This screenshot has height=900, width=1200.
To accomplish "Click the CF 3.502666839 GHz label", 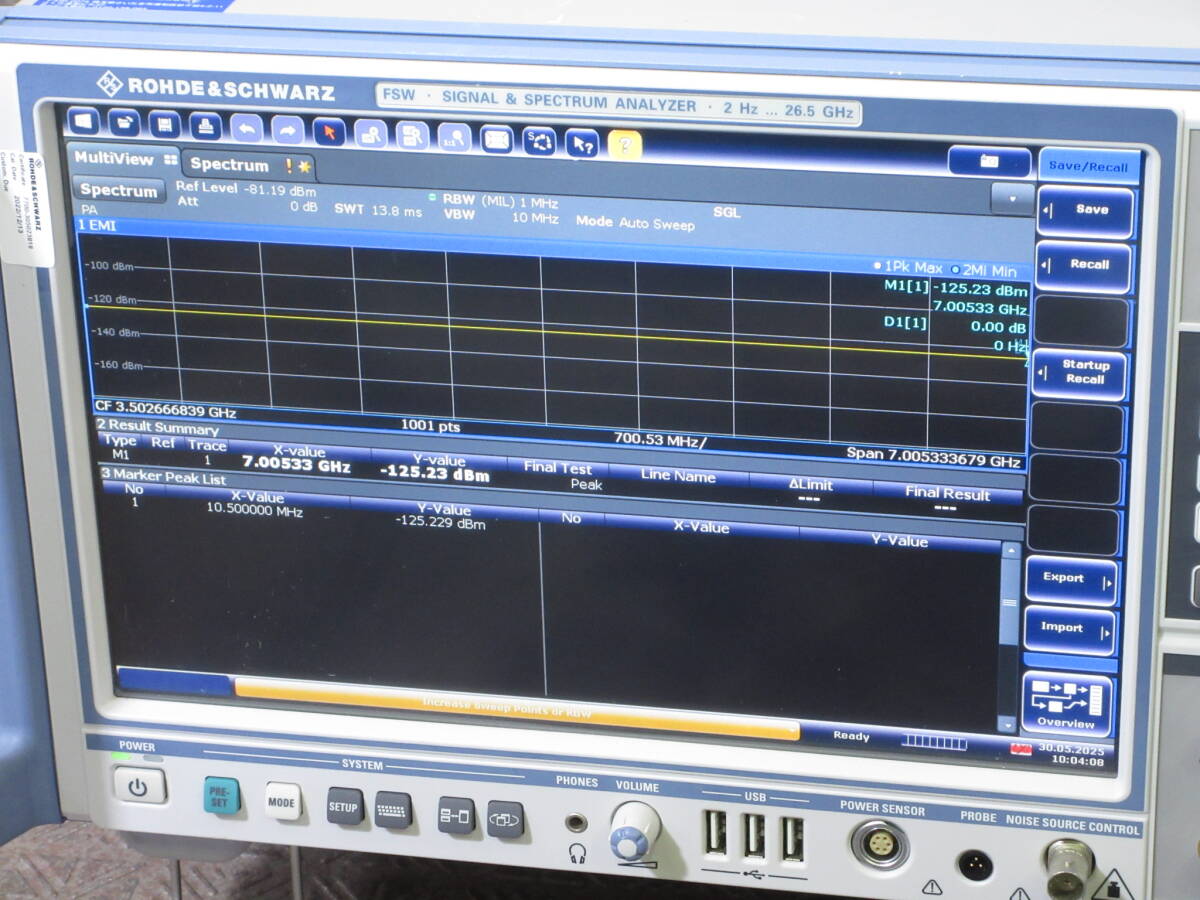I will pyautogui.click(x=166, y=409).
